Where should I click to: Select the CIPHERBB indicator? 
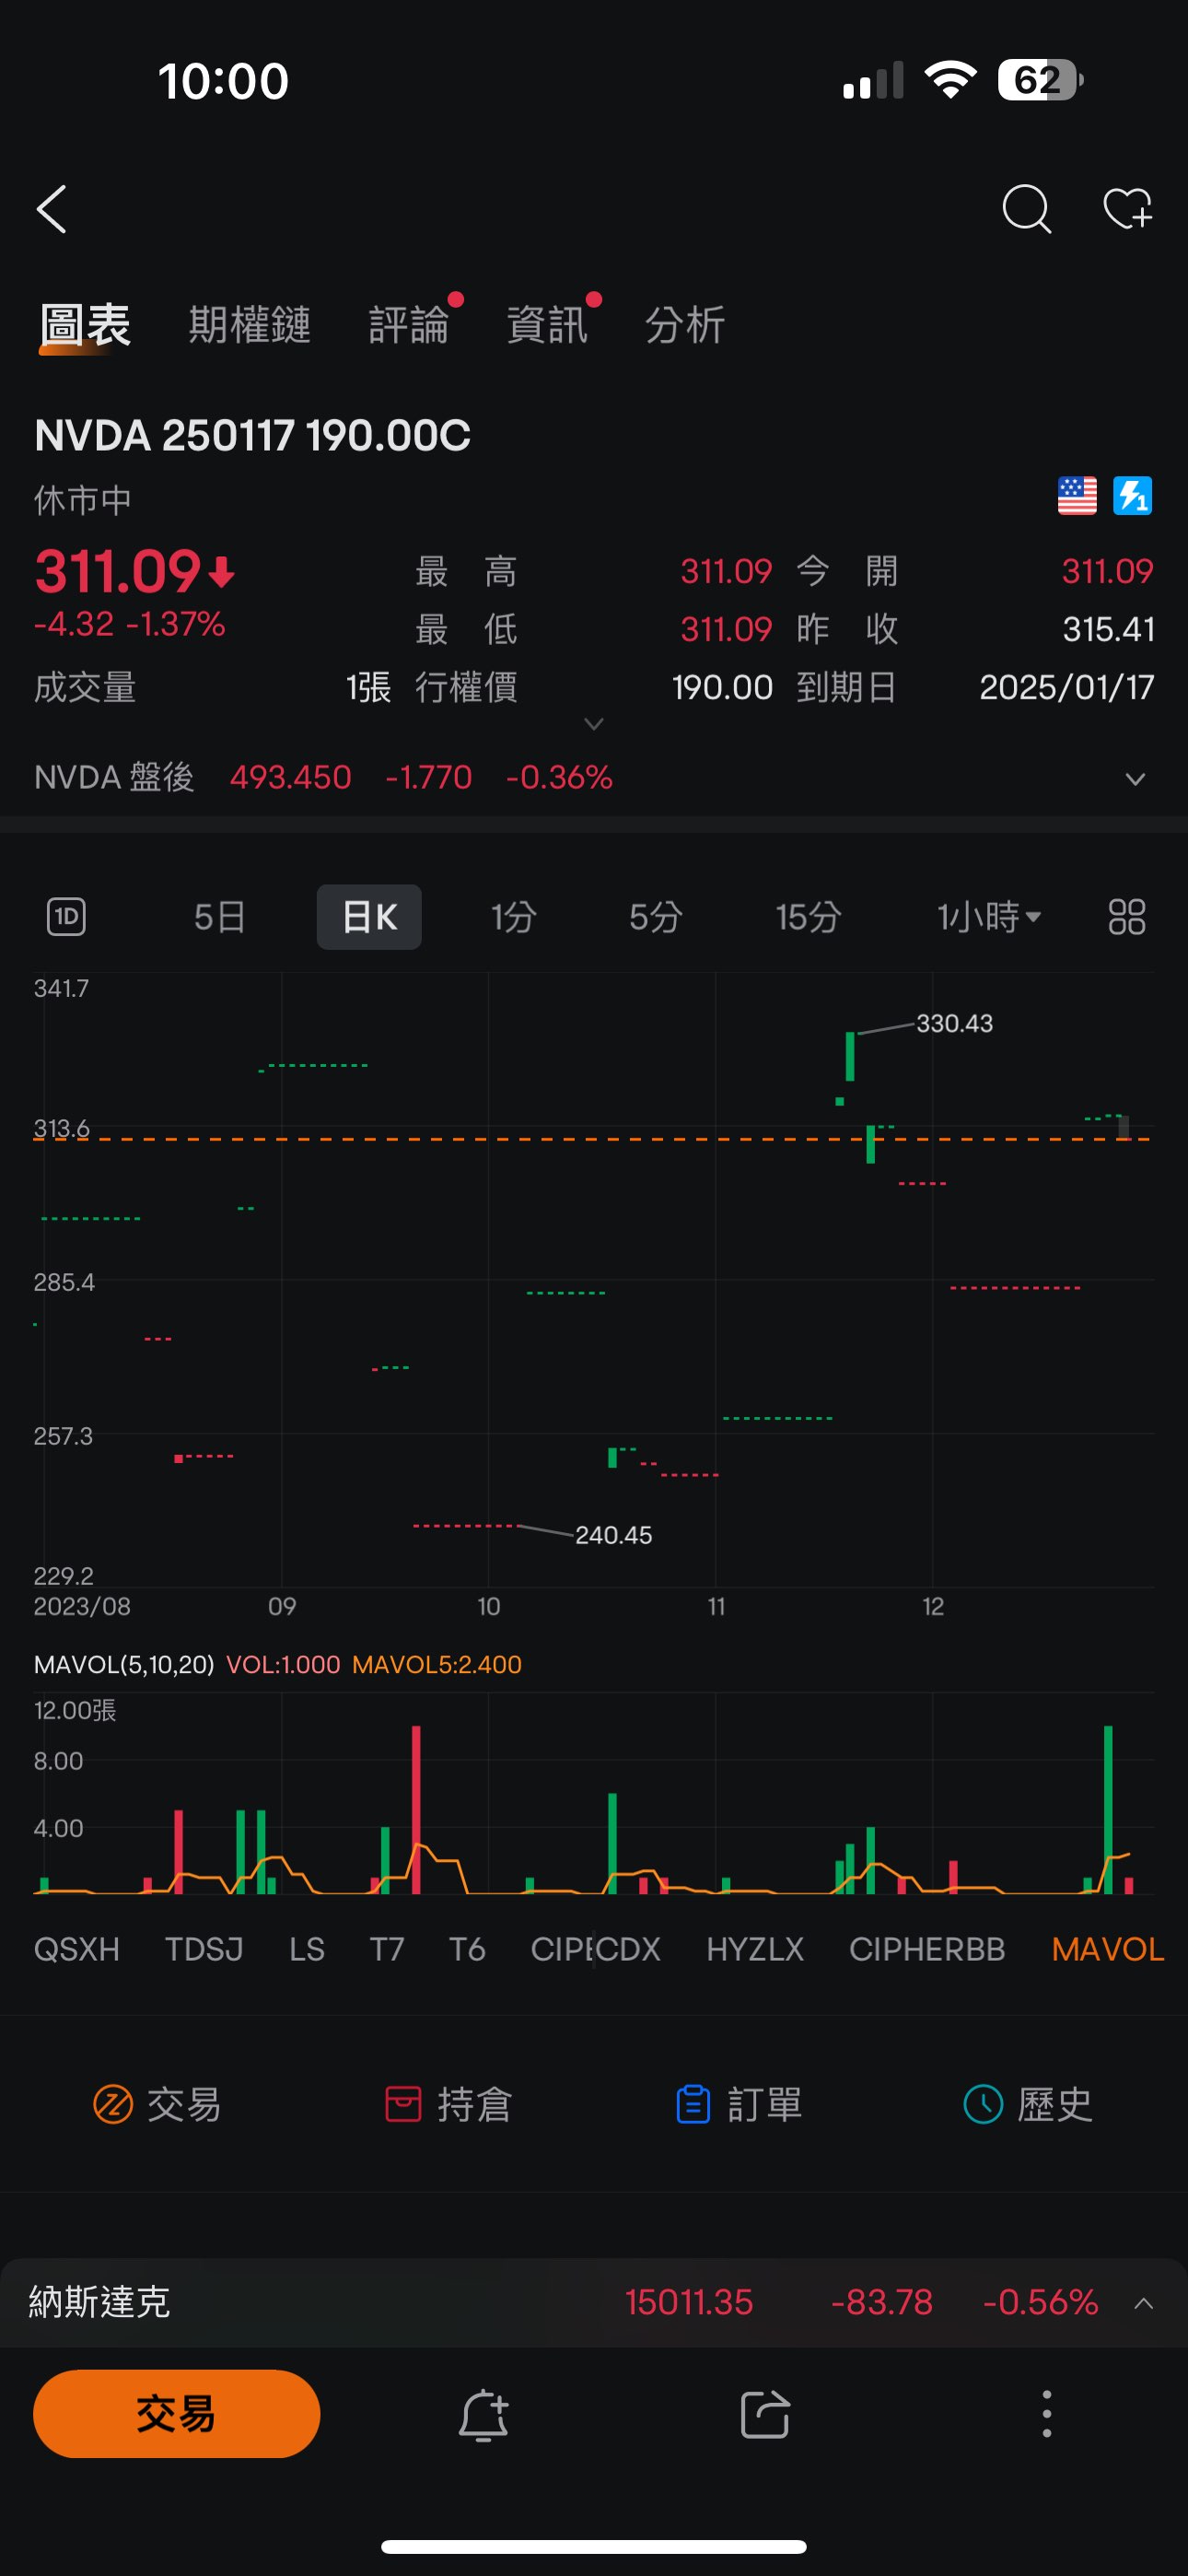pos(927,1949)
